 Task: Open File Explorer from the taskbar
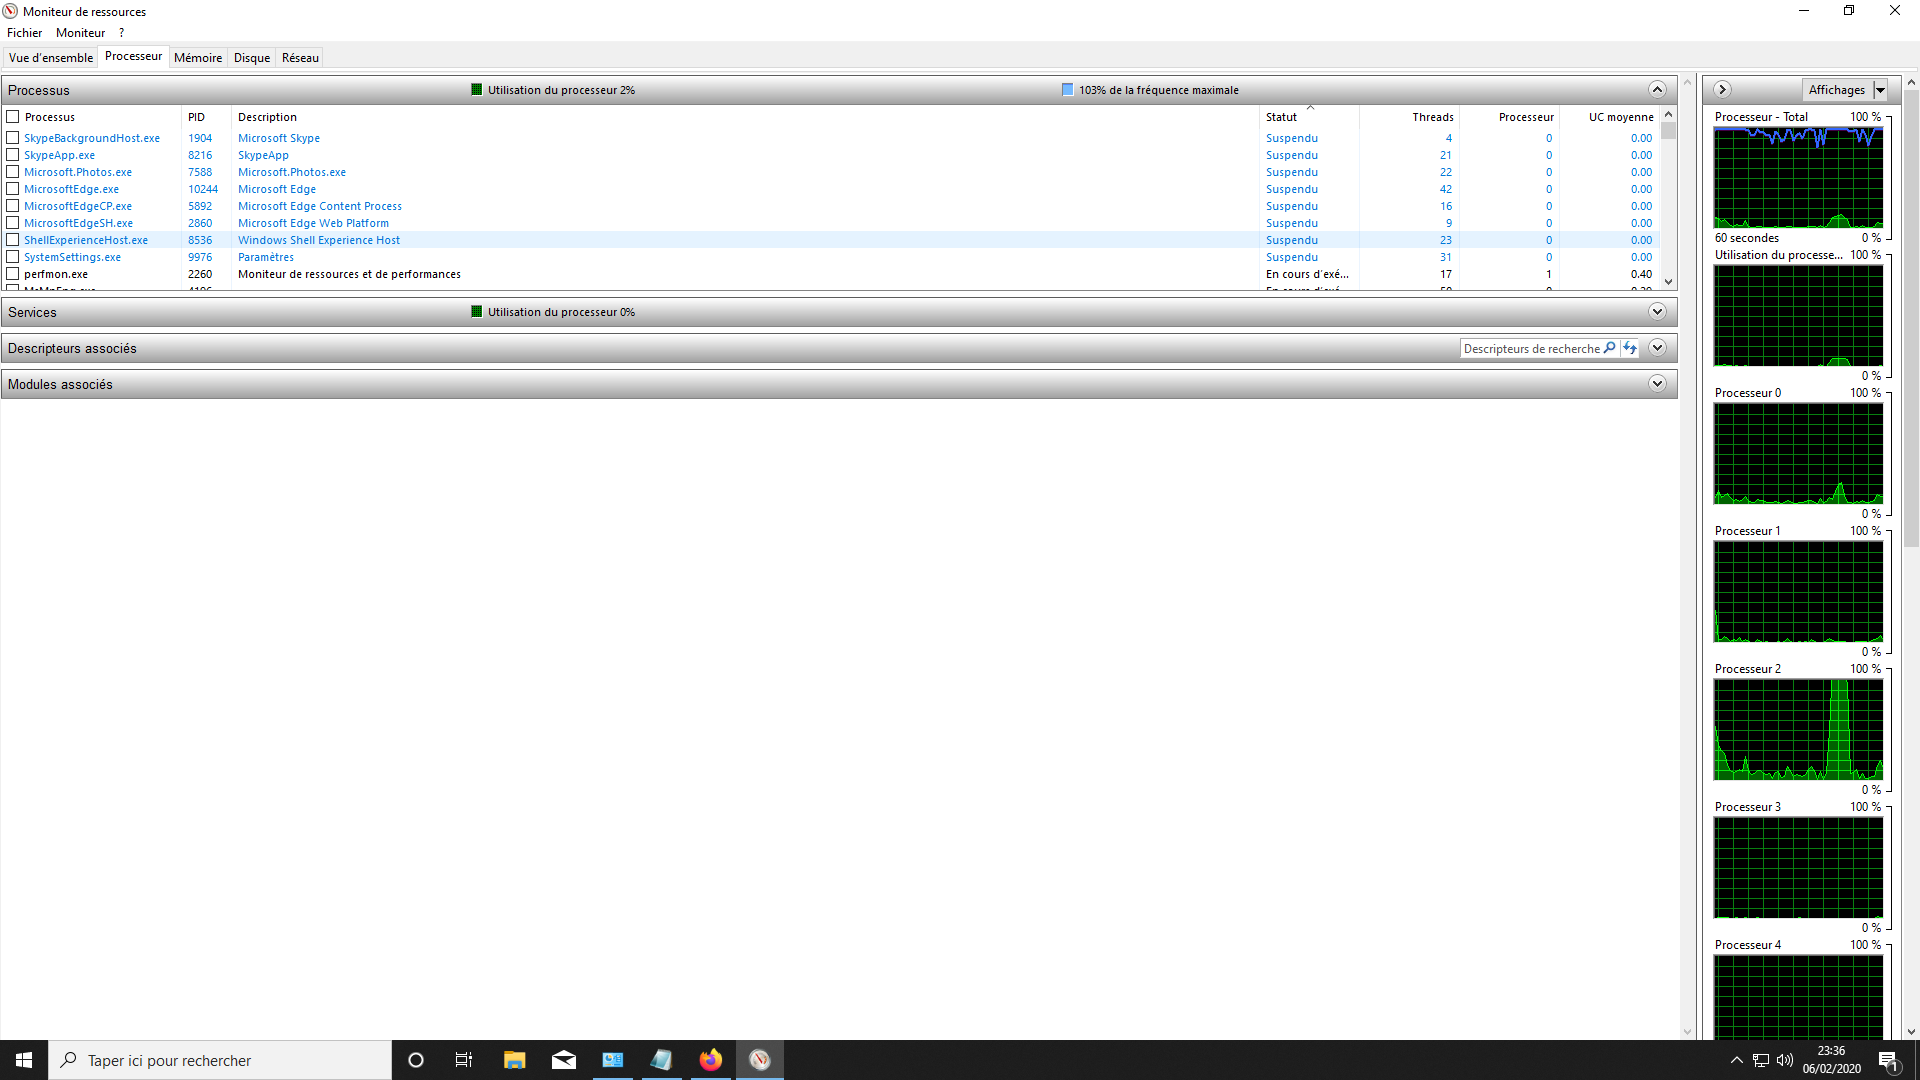pos(514,1060)
